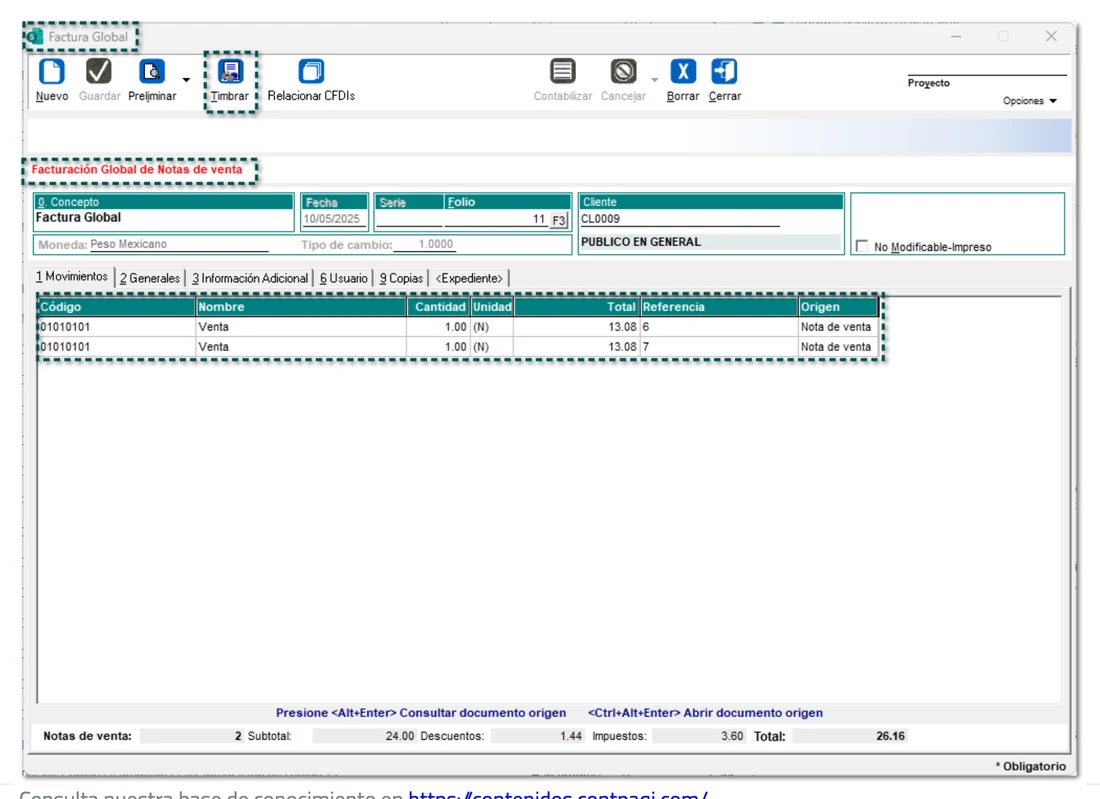1100x799 pixels.
Task: Click the F3 folio lookup button
Action: [558, 220]
